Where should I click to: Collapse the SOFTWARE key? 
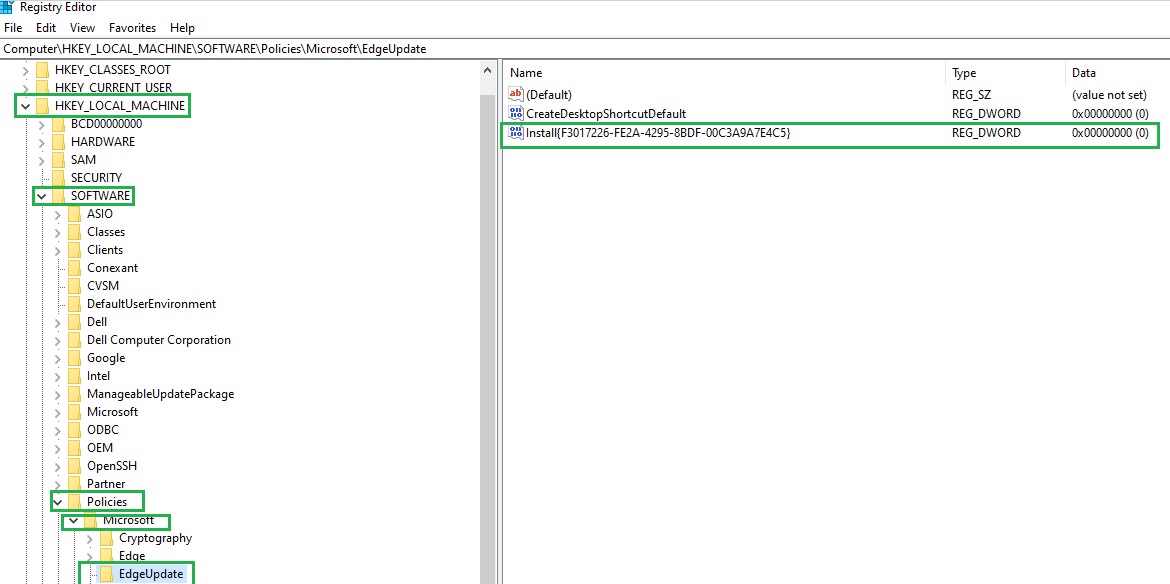coord(43,196)
